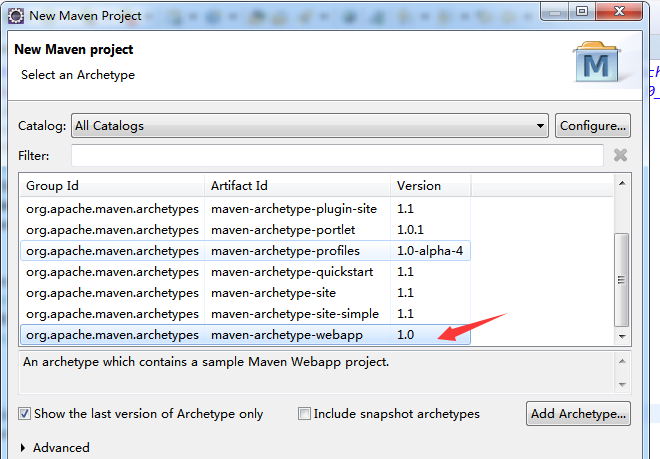Click the Add Archetype... button
The width and height of the screenshot is (660, 459).
pos(578,414)
